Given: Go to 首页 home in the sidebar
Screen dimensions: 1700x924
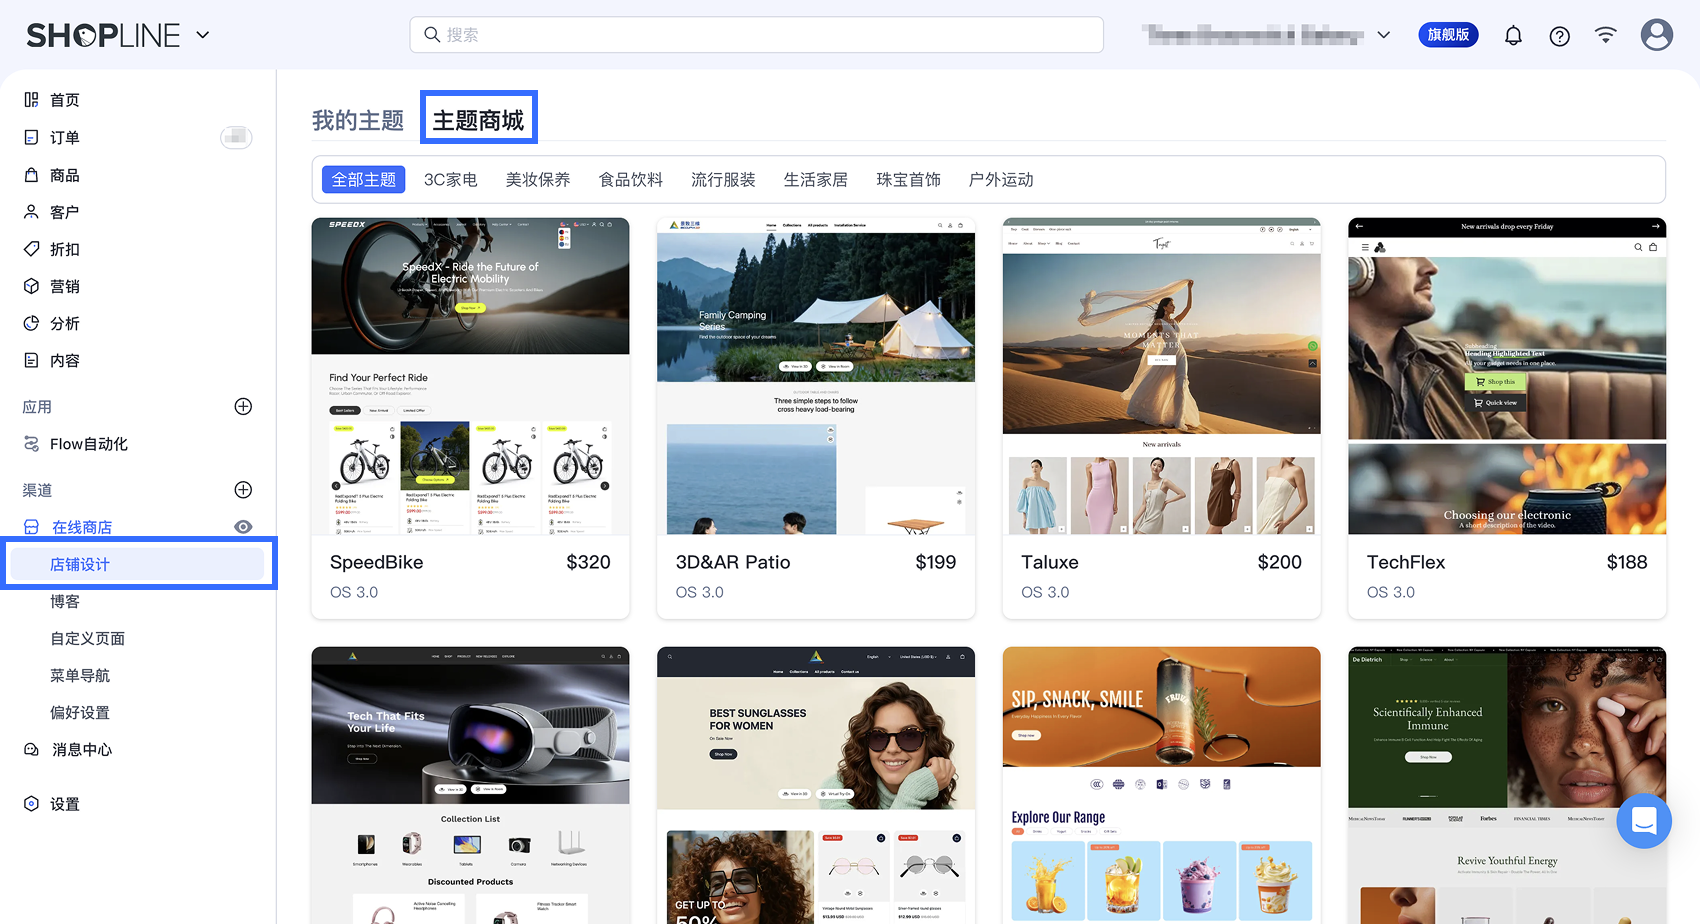Looking at the screenshot, I should (x=52, y=100).
